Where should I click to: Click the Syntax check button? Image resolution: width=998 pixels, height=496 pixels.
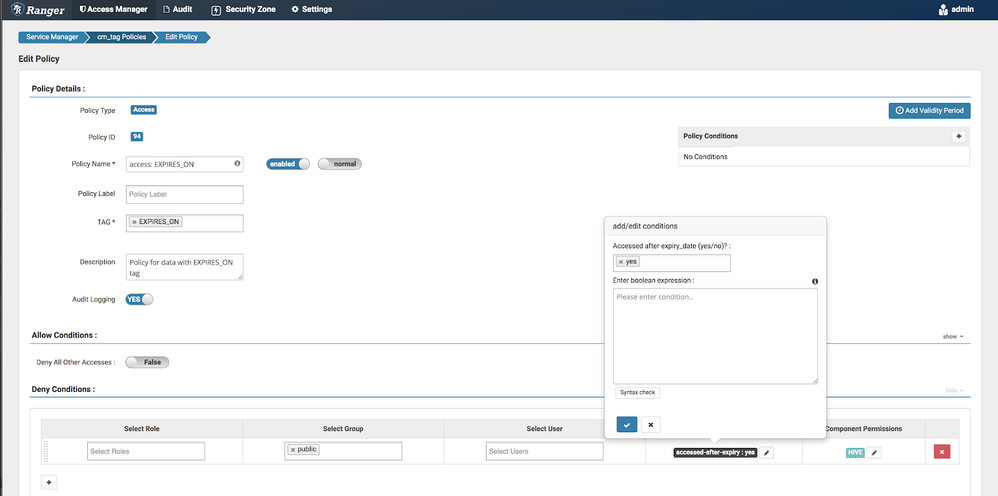637,392
